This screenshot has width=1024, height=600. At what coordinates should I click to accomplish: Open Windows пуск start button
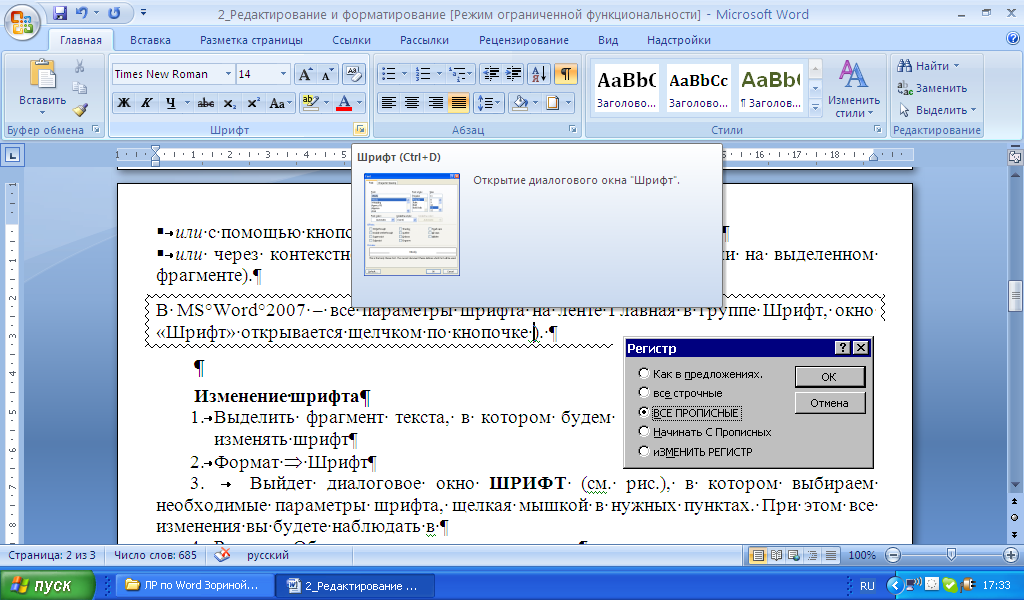tap(48, 585)
